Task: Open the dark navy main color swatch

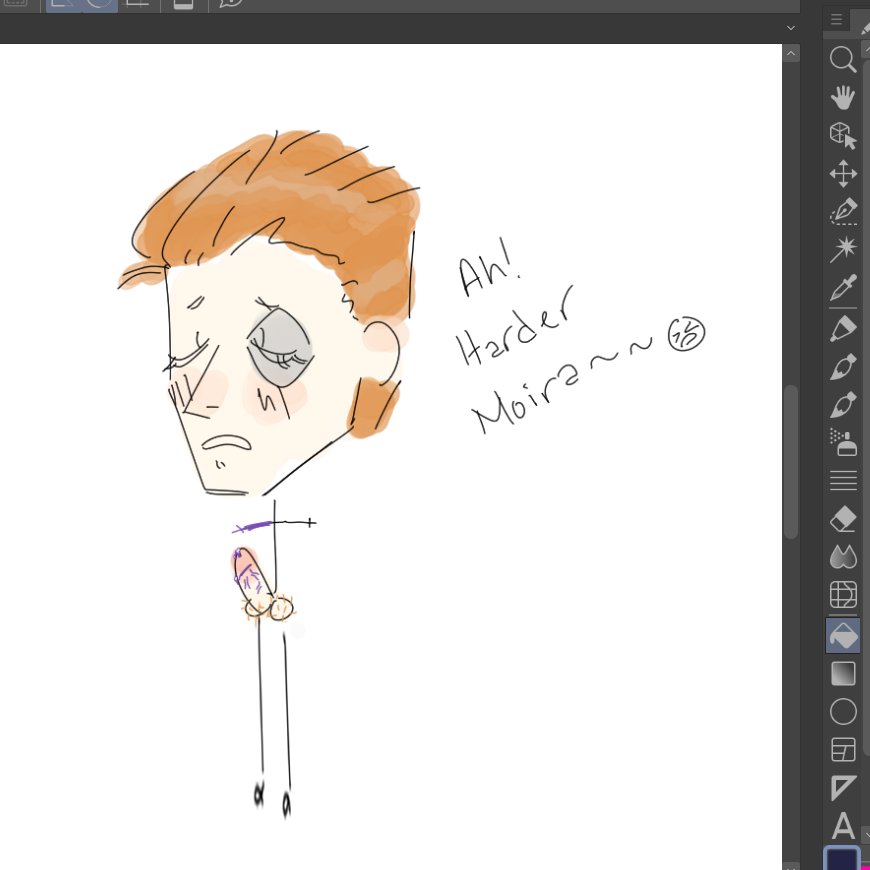Action: (x=842, y=858)
